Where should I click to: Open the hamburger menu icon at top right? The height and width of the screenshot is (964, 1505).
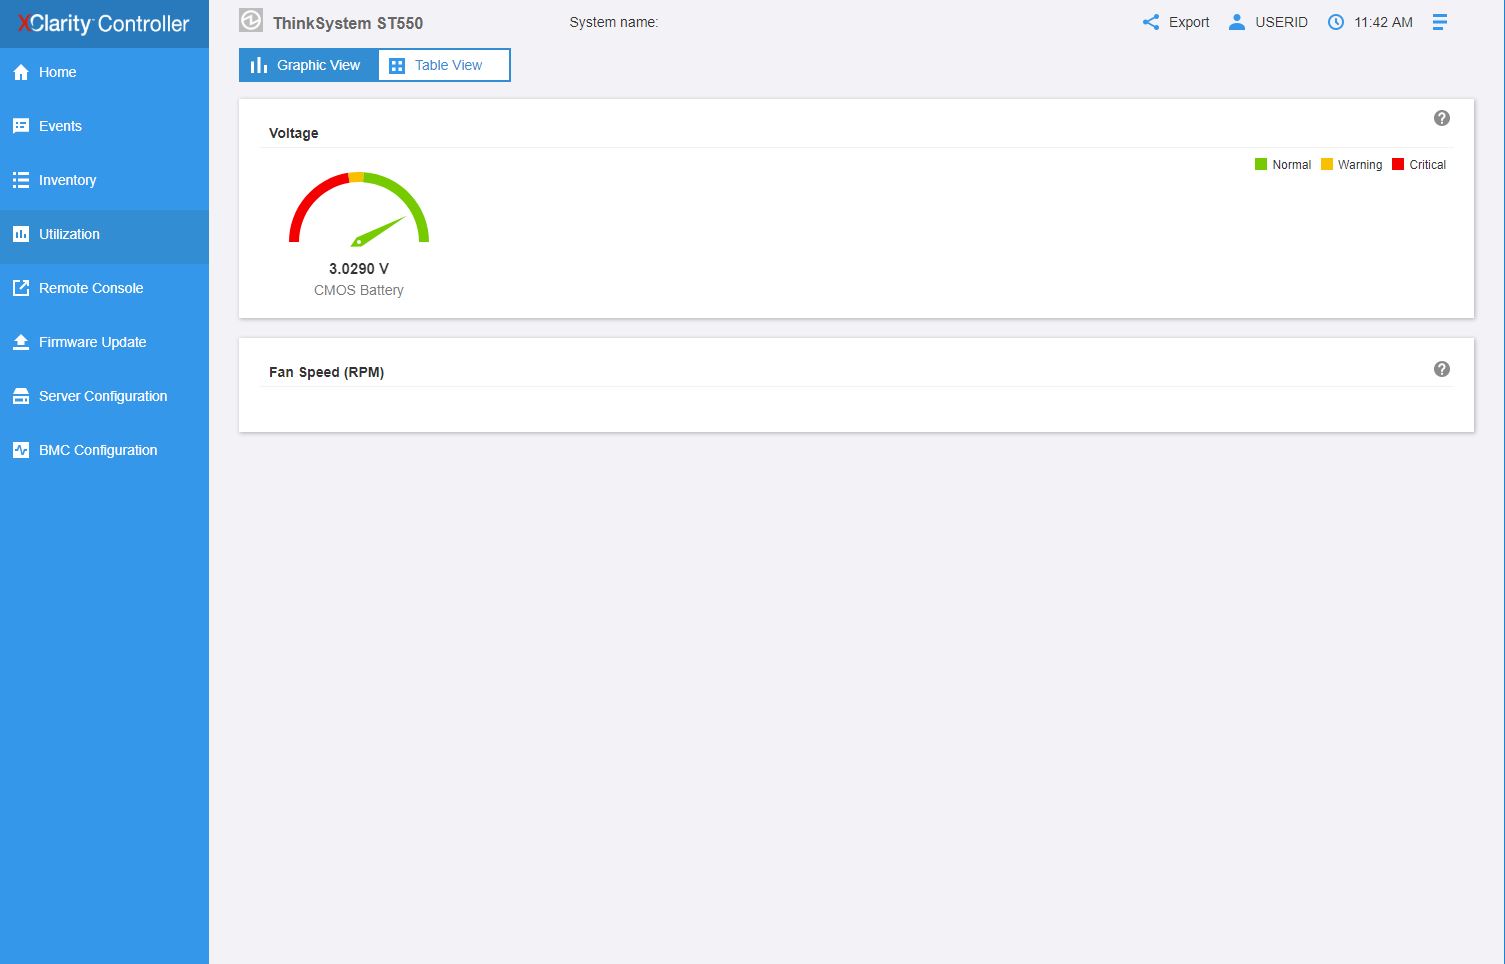(x=1440, y=22)
